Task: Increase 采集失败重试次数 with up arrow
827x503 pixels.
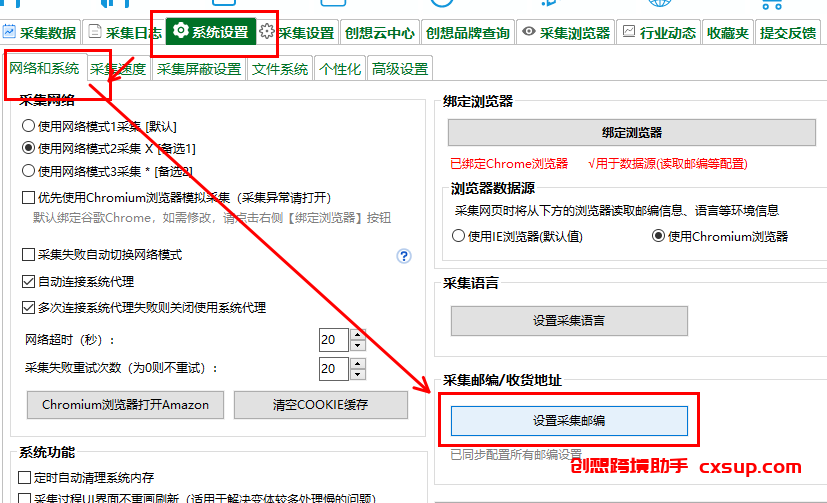Action: pos(358,363)
